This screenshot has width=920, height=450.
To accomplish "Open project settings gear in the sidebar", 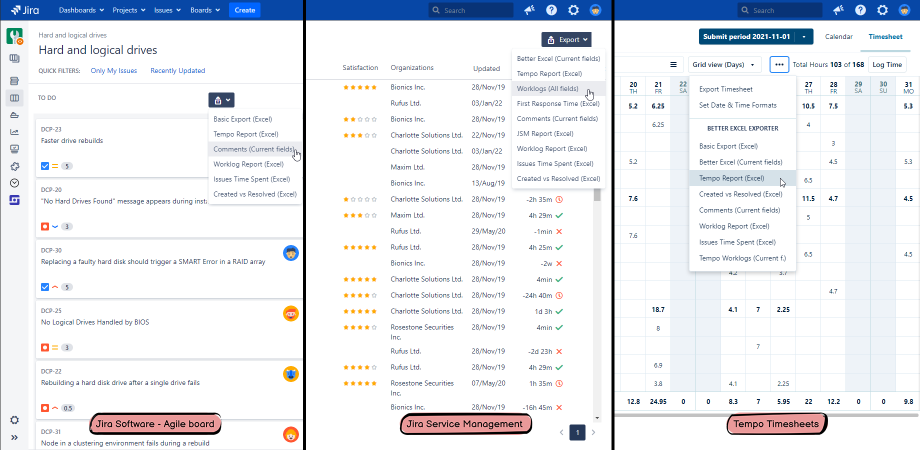I will (x=15, y=420).
